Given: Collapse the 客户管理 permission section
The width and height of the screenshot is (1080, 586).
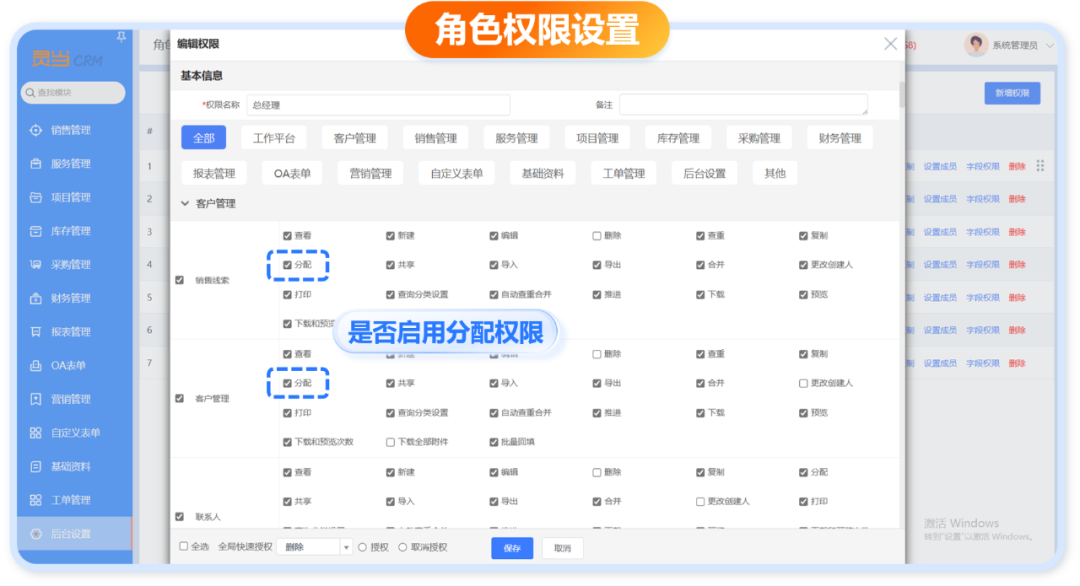Looking at the screenshot, I should (186, 203).
